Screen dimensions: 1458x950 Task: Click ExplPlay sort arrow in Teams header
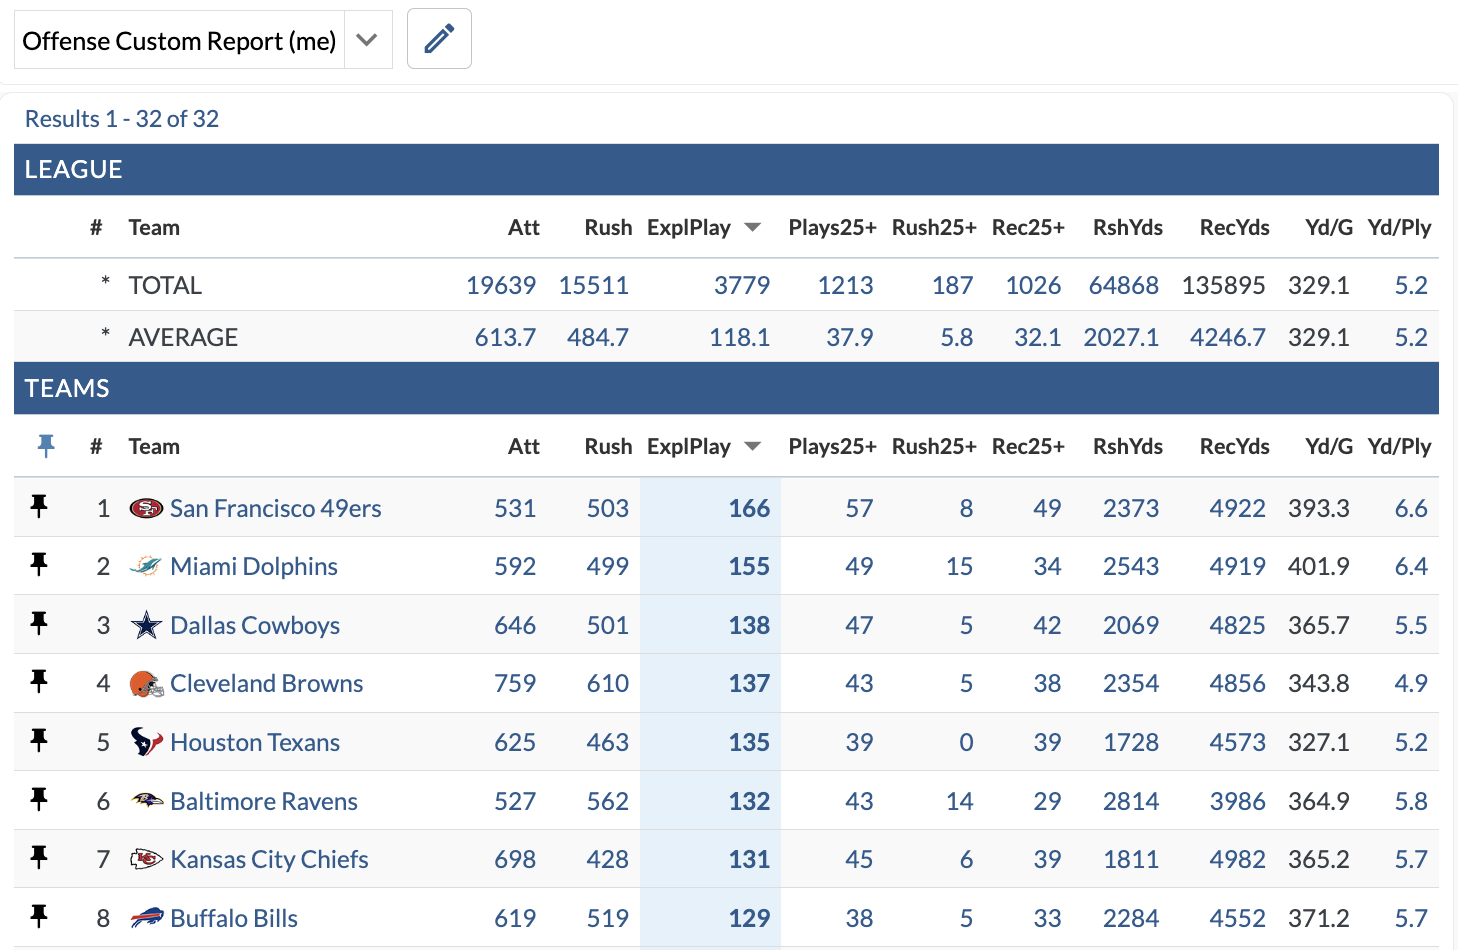[753, 446]
